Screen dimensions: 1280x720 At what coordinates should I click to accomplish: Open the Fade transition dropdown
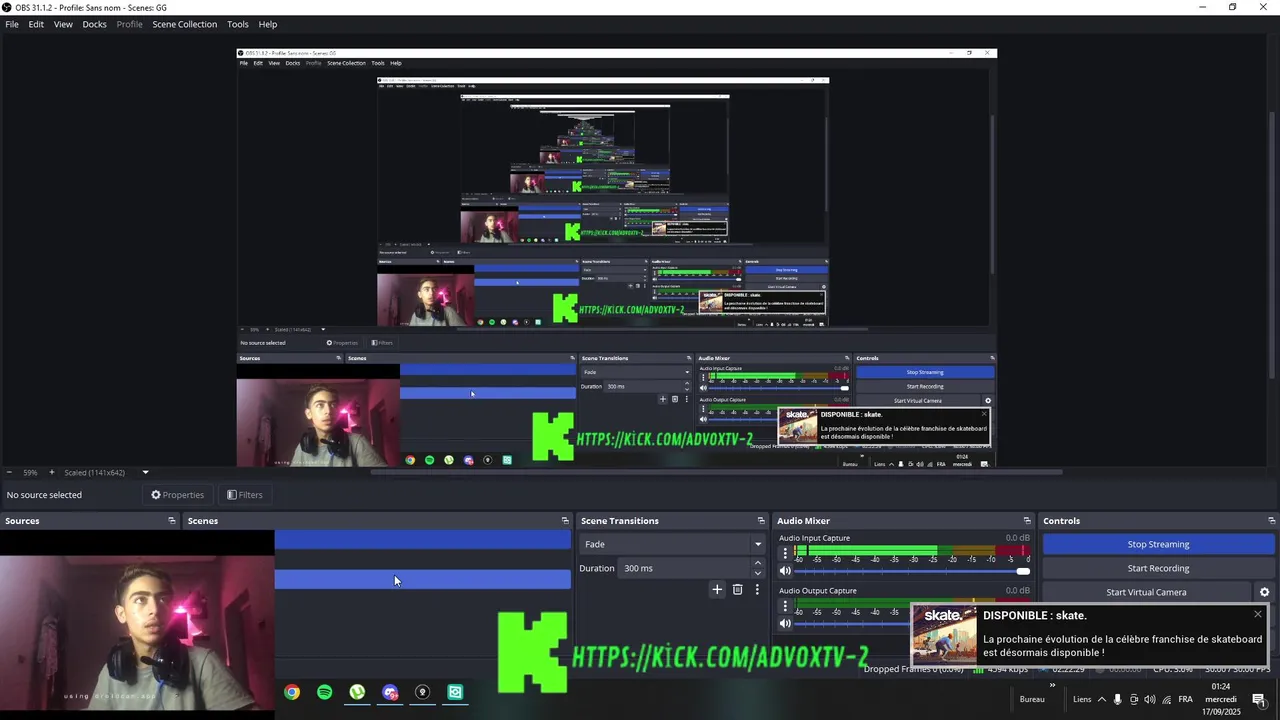click(672, 544)
